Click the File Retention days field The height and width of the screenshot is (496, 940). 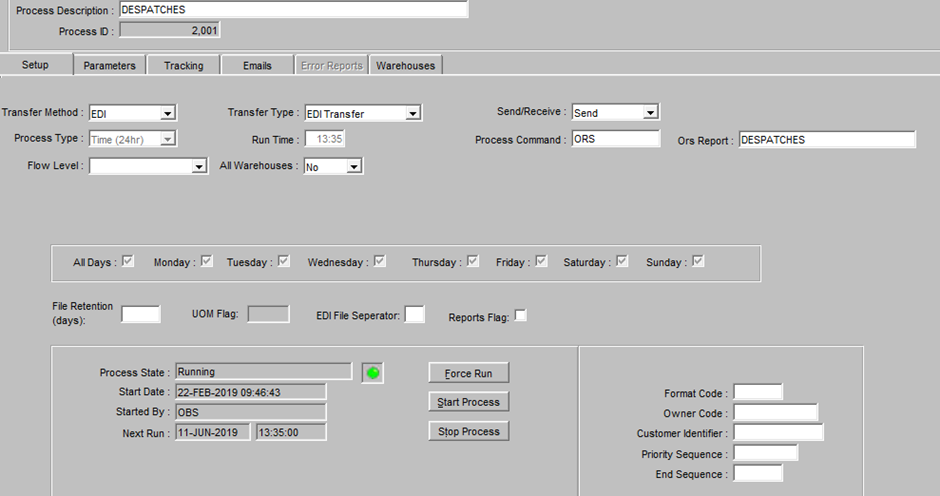[x=141, y=314]
